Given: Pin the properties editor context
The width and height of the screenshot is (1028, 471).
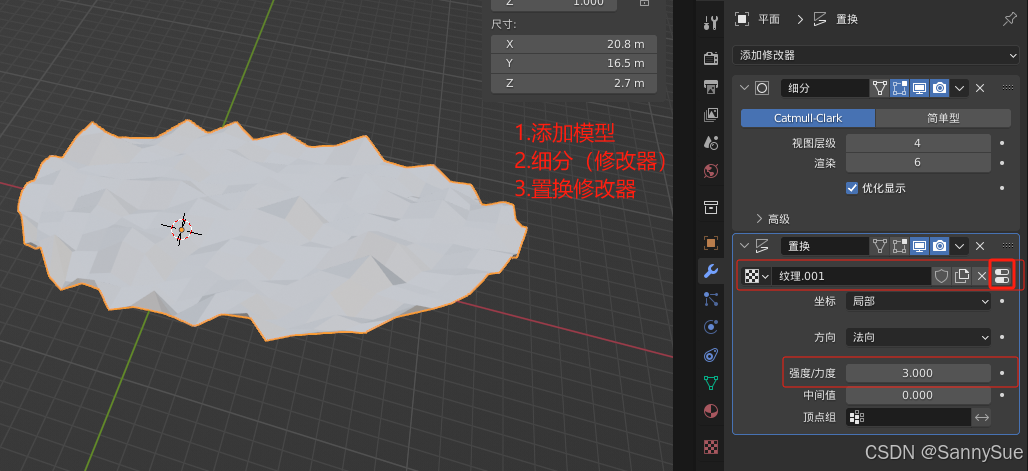Looking at the screenshot, I should click(1010, 19).
